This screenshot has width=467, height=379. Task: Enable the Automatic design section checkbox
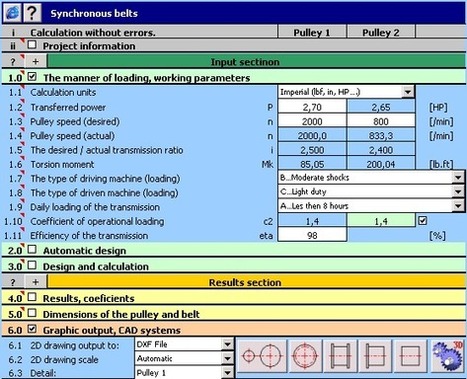(32, 249)
